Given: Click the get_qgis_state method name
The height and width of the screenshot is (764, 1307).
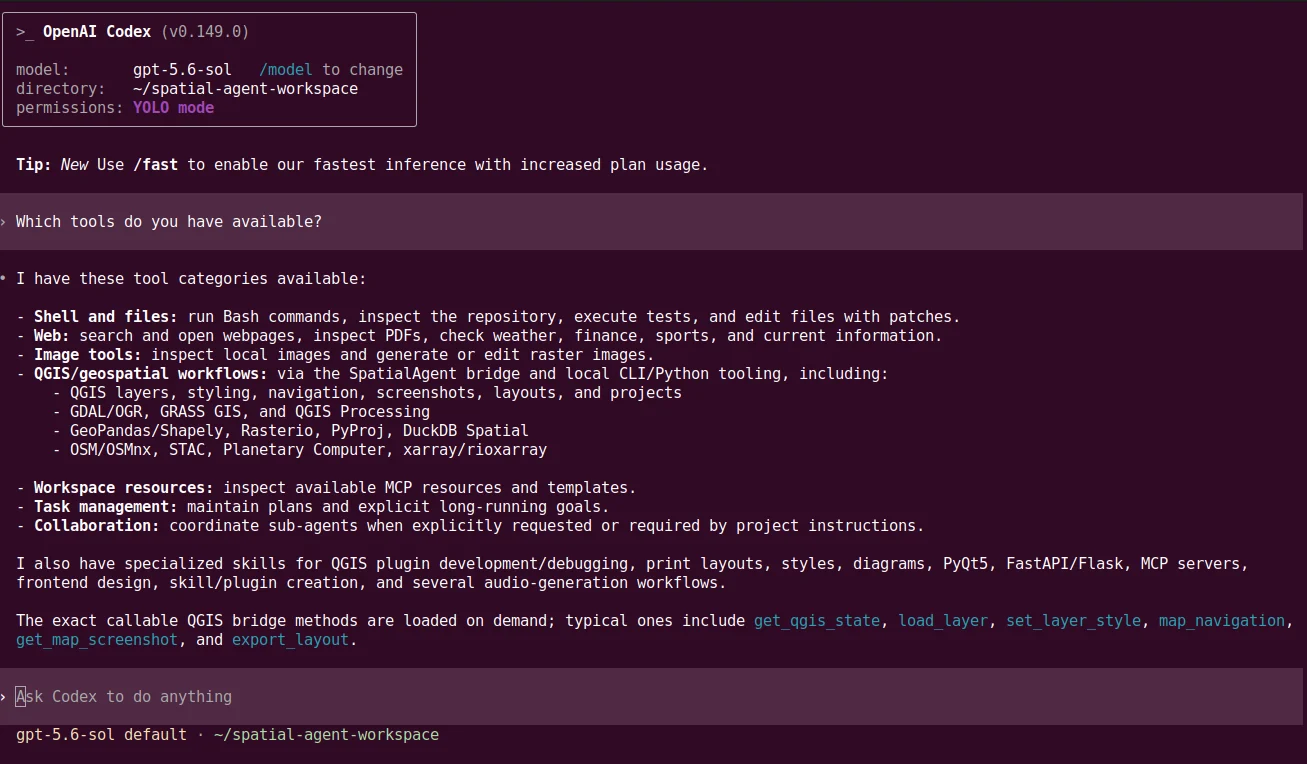Looking at the screenshot, I should [x=817, y=621].
